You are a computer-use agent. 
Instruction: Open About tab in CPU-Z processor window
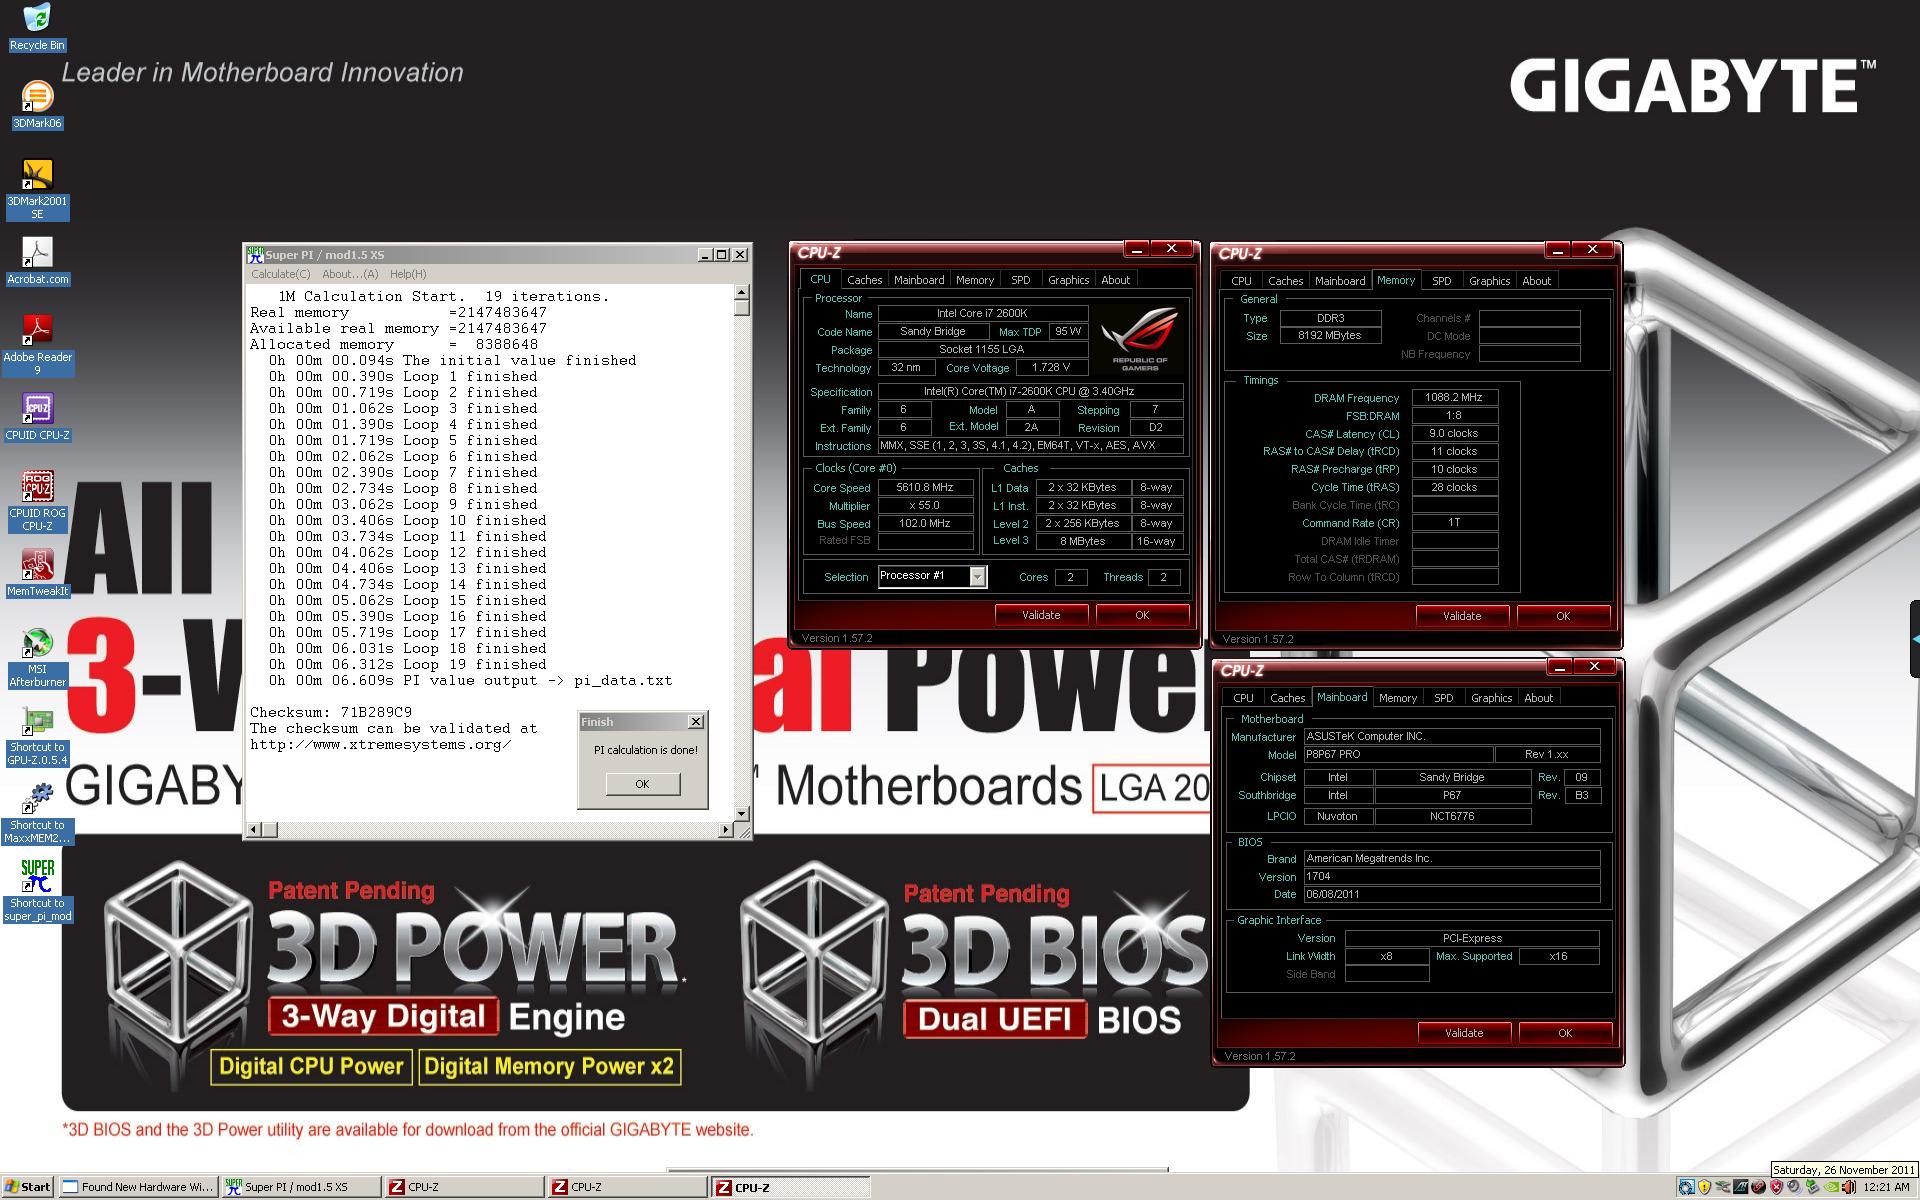tap(1116, 280)
